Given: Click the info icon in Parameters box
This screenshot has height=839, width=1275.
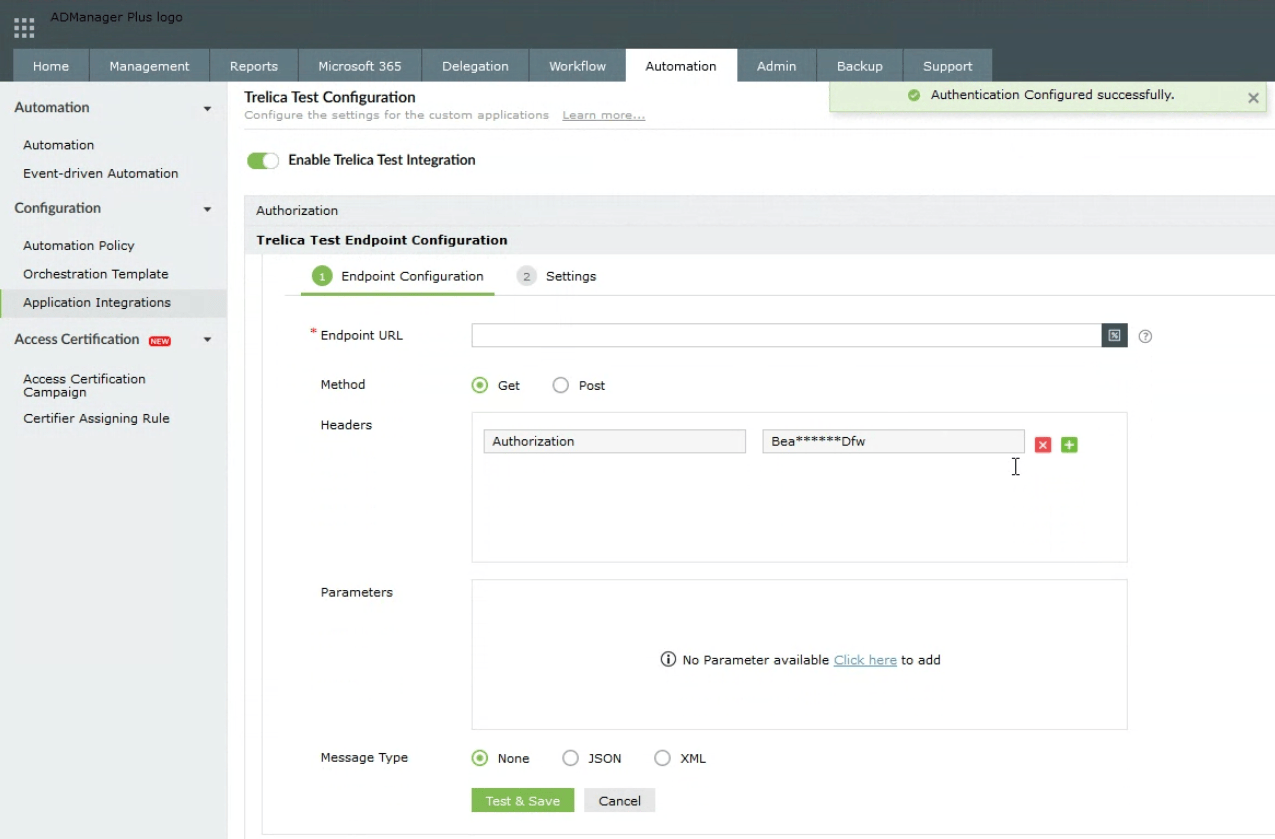Looking at the screenshot, I should point(668,659).
